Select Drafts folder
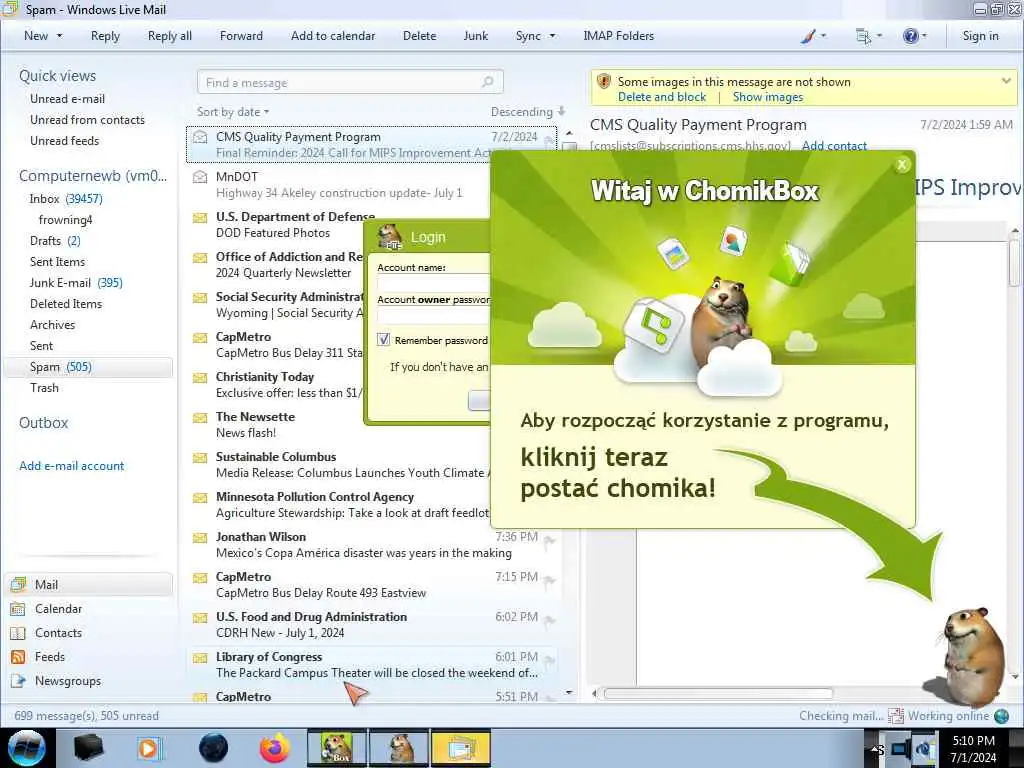The height and width of the screenshot is (768, 1024). 55,241
